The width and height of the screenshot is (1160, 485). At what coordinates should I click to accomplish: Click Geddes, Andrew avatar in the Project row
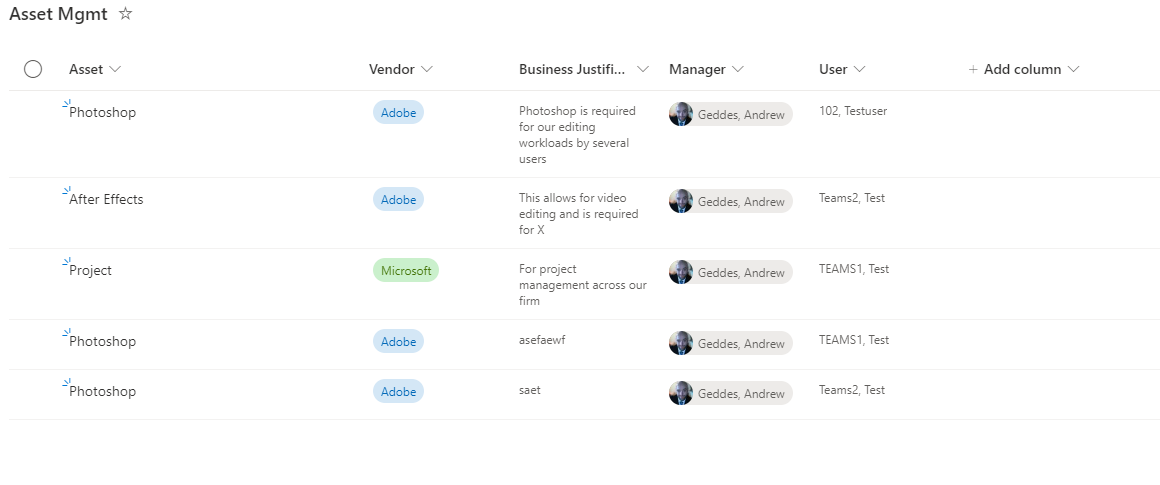click(681, 272)
